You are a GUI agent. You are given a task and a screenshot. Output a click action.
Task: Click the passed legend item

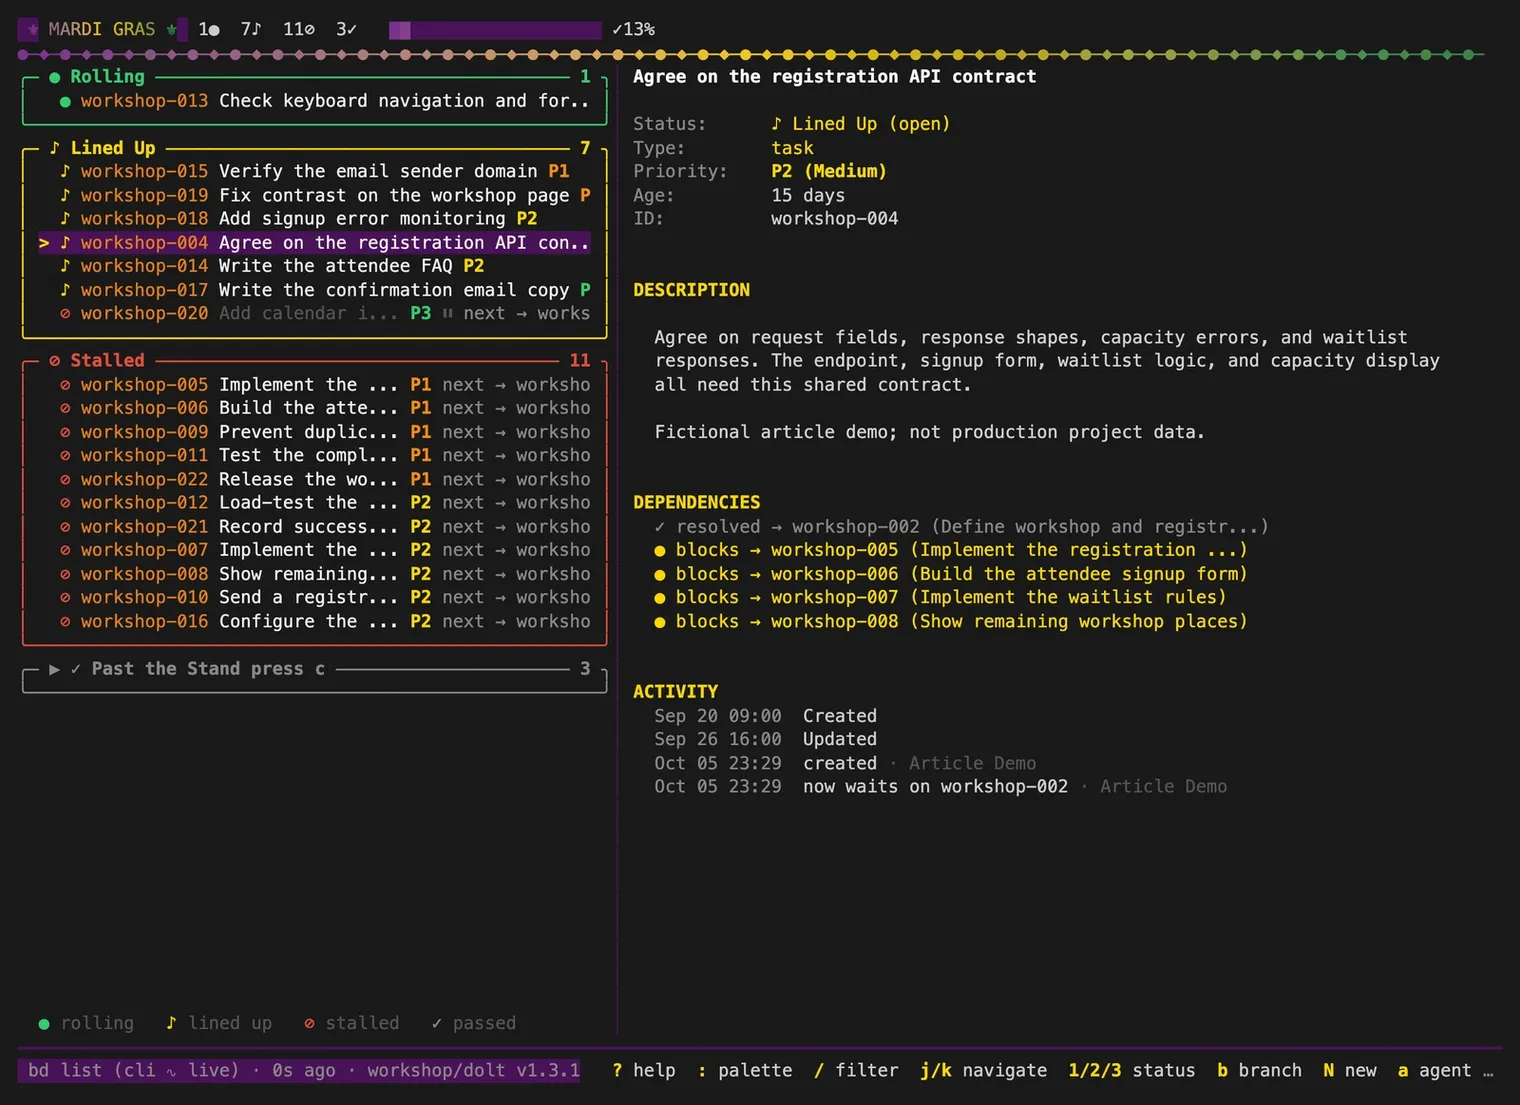[x=474, y=1024]
